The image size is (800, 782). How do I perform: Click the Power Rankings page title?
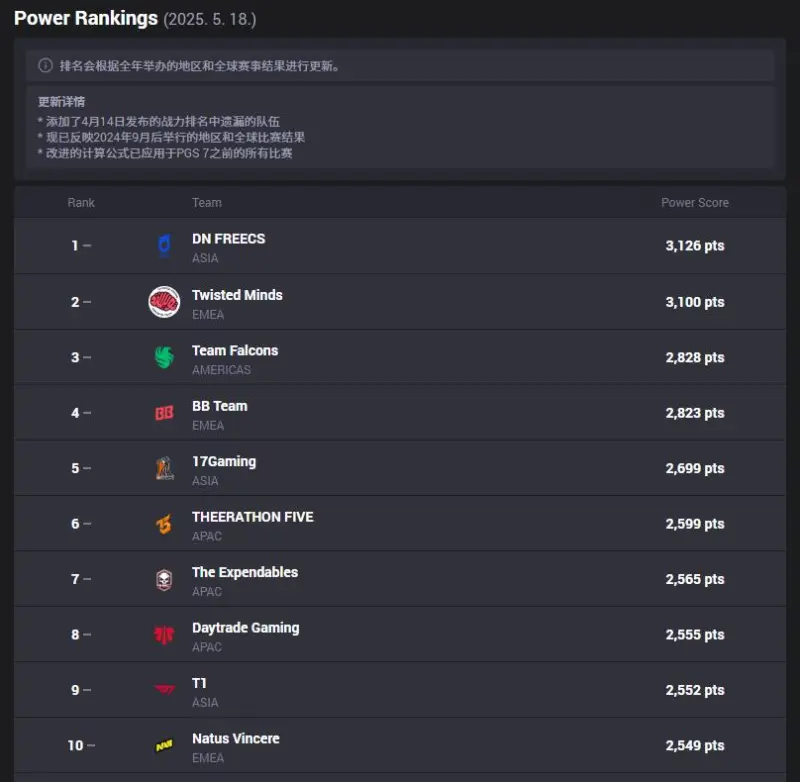click(x=86, y=18)
